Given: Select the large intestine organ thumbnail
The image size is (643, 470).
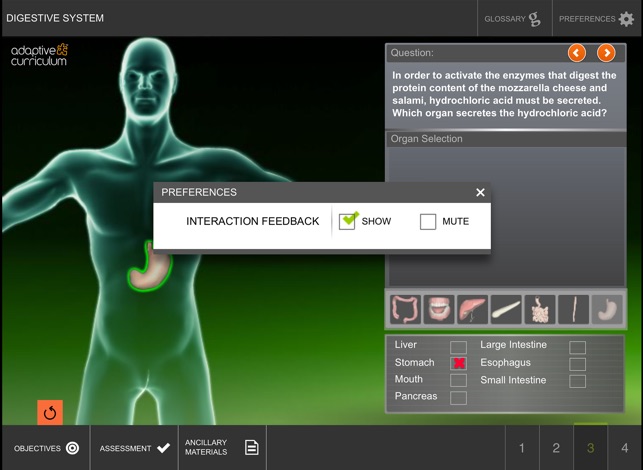Looking at the screenshot, I should coord(405,309).
